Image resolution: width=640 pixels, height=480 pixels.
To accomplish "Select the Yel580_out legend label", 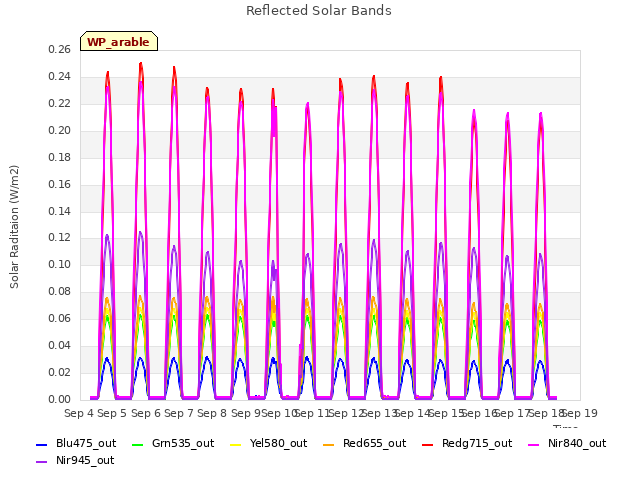I will (x=278, y=443).
